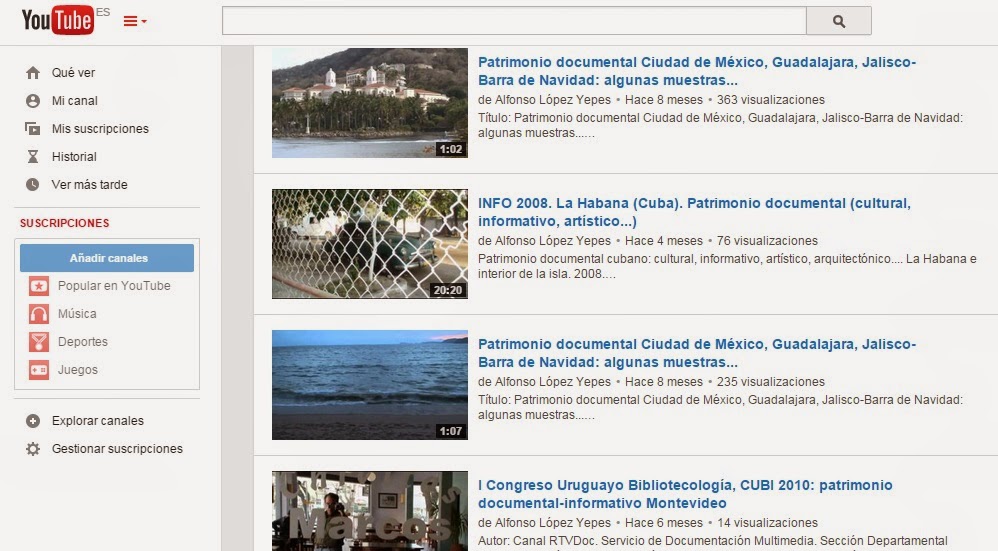Play the 1:07 sea video thumbnail
Image resolution: width=998 pixels, height=551 pixels.
(370, 385)
